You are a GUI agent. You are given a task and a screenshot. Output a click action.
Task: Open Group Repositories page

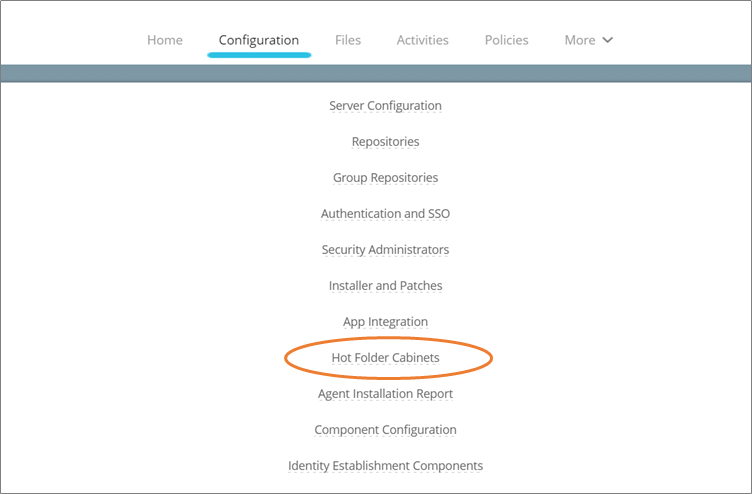(385, 177)
